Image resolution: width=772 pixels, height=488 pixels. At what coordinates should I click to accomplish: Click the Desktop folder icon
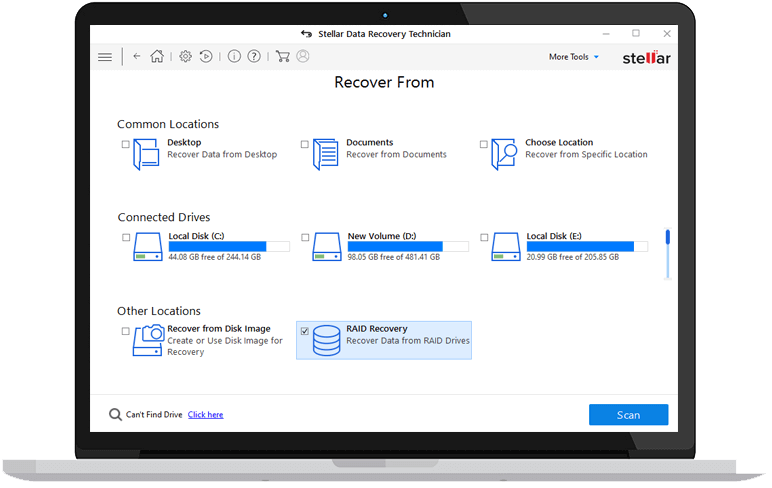tap(146, 154)
